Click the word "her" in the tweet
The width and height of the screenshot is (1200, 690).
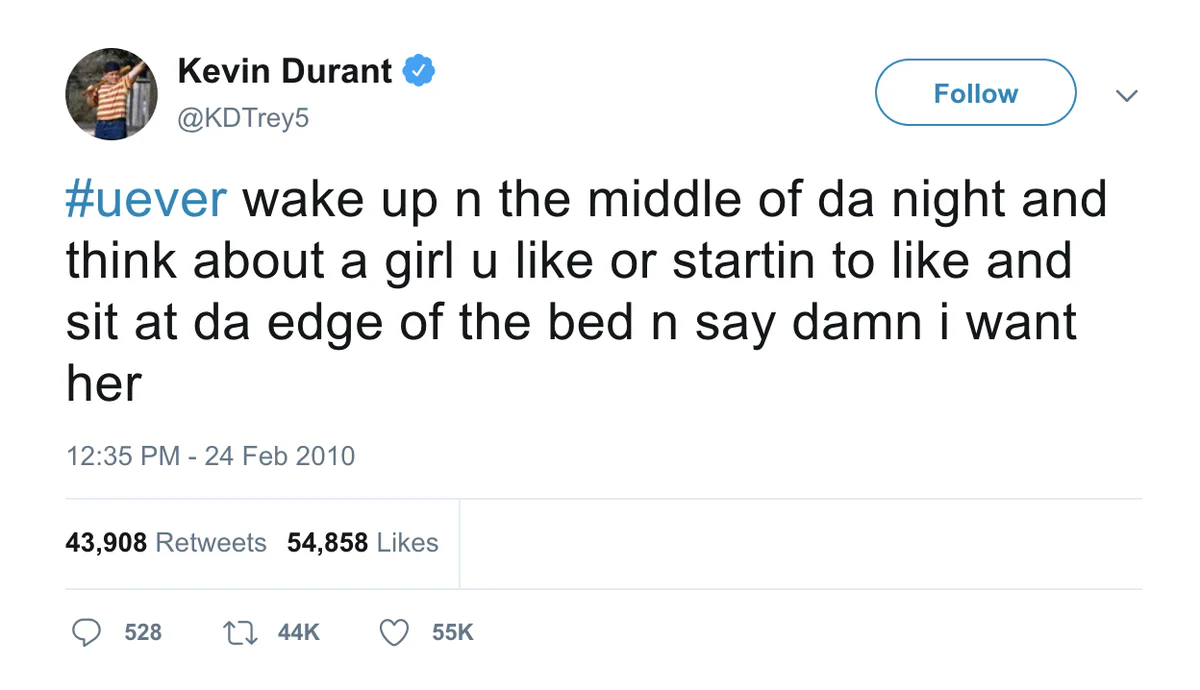click(x=104, y=383)
